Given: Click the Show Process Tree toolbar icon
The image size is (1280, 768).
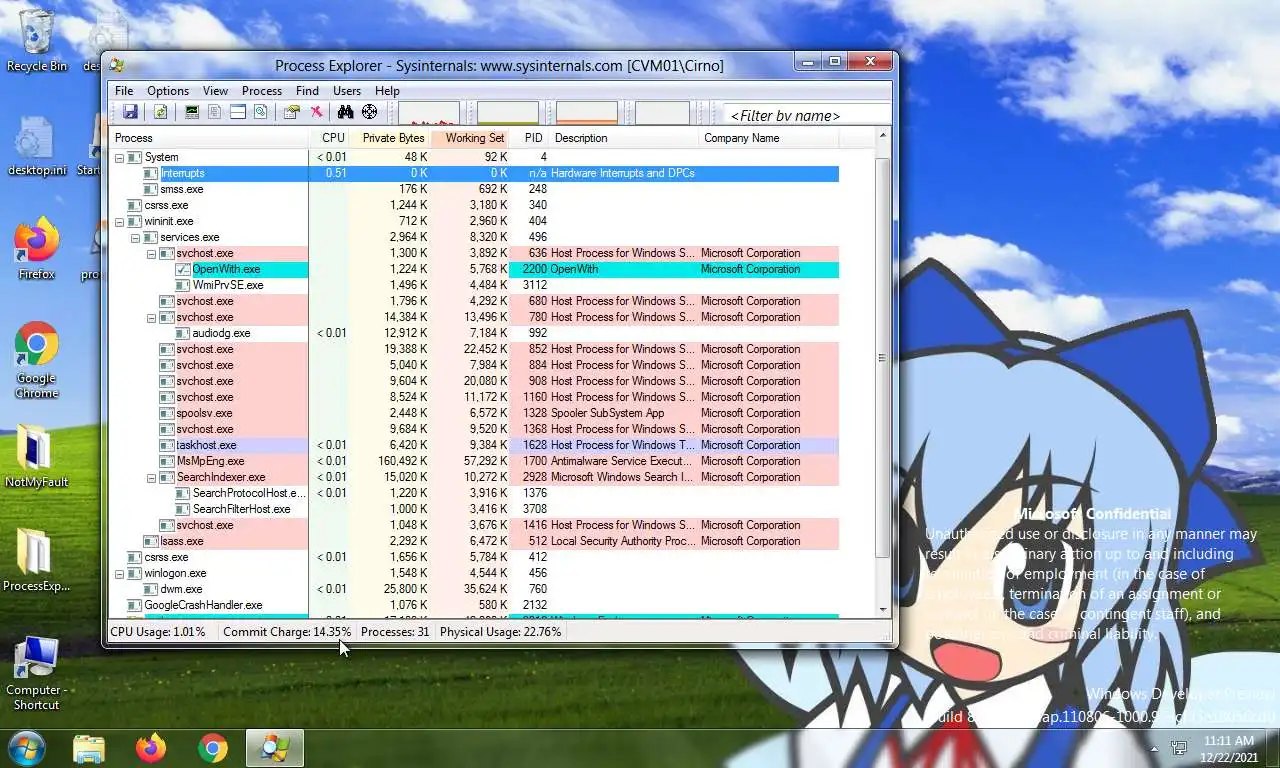Looking at the screenshot, I should (x=214, y=112).
